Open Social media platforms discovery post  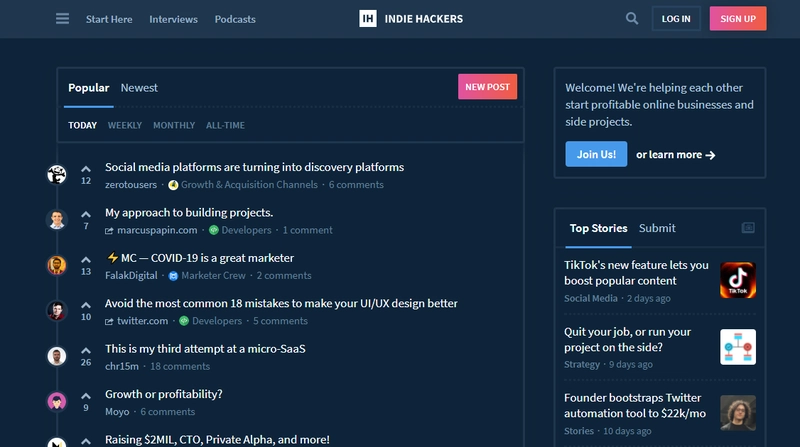pos(255,167)
